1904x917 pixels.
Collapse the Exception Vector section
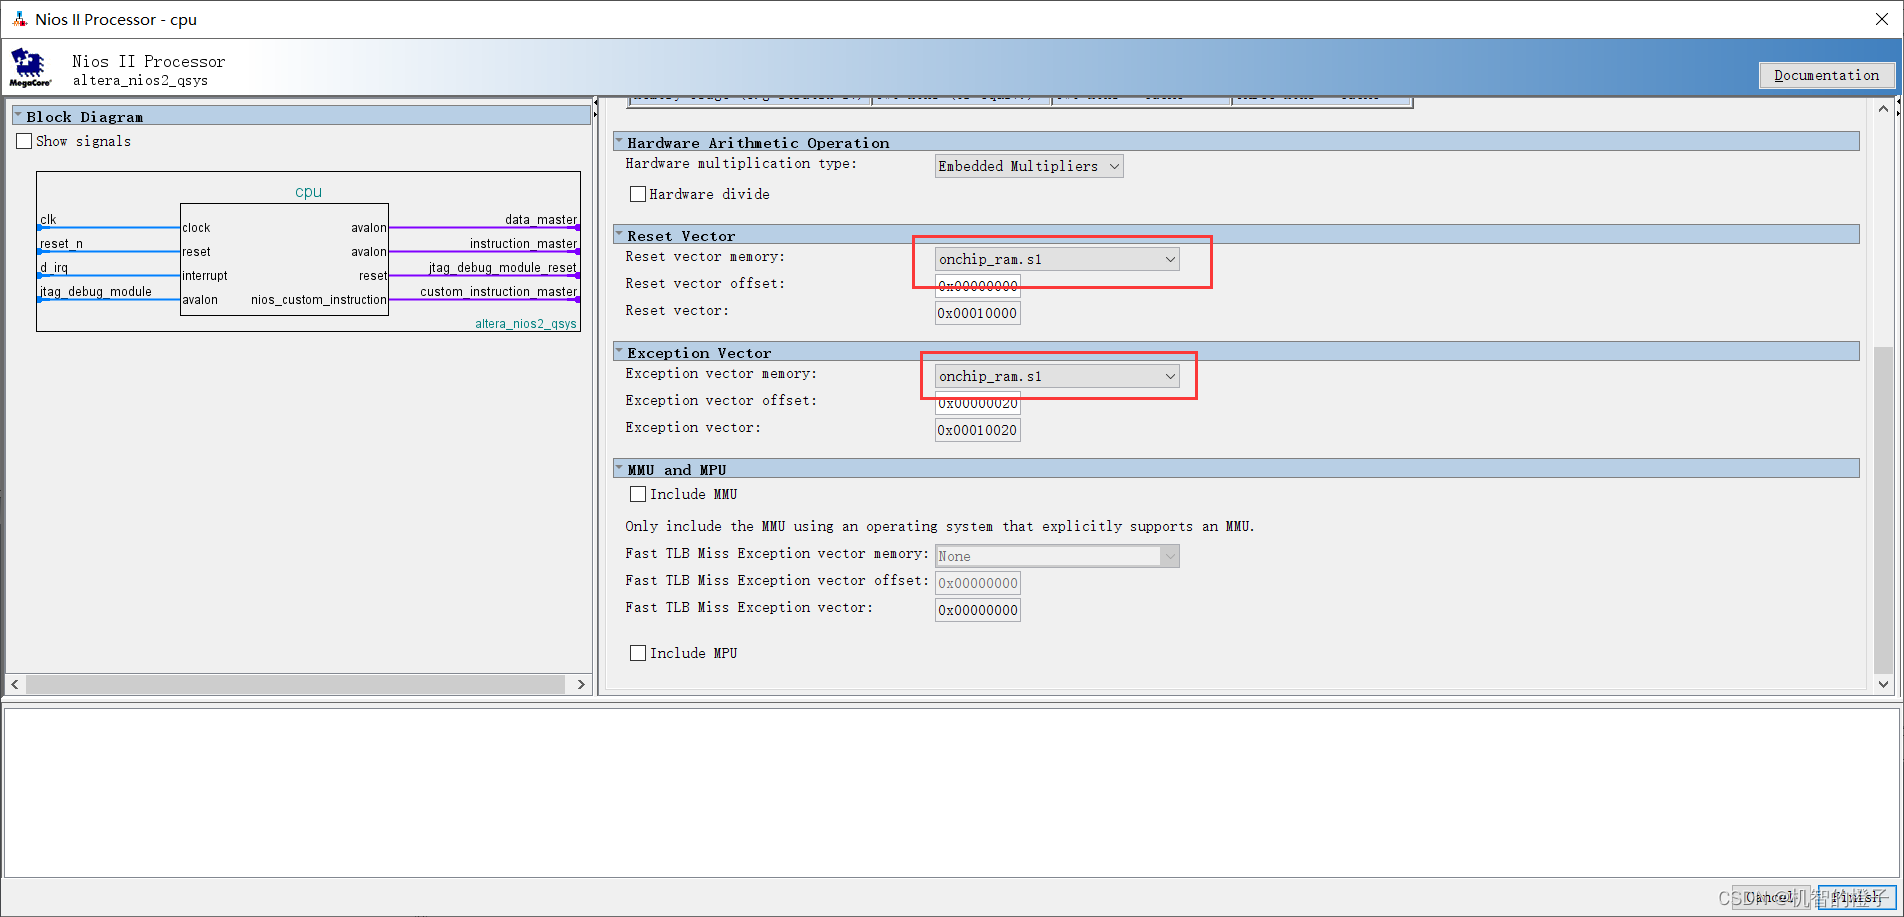click(x=619, y=352)
